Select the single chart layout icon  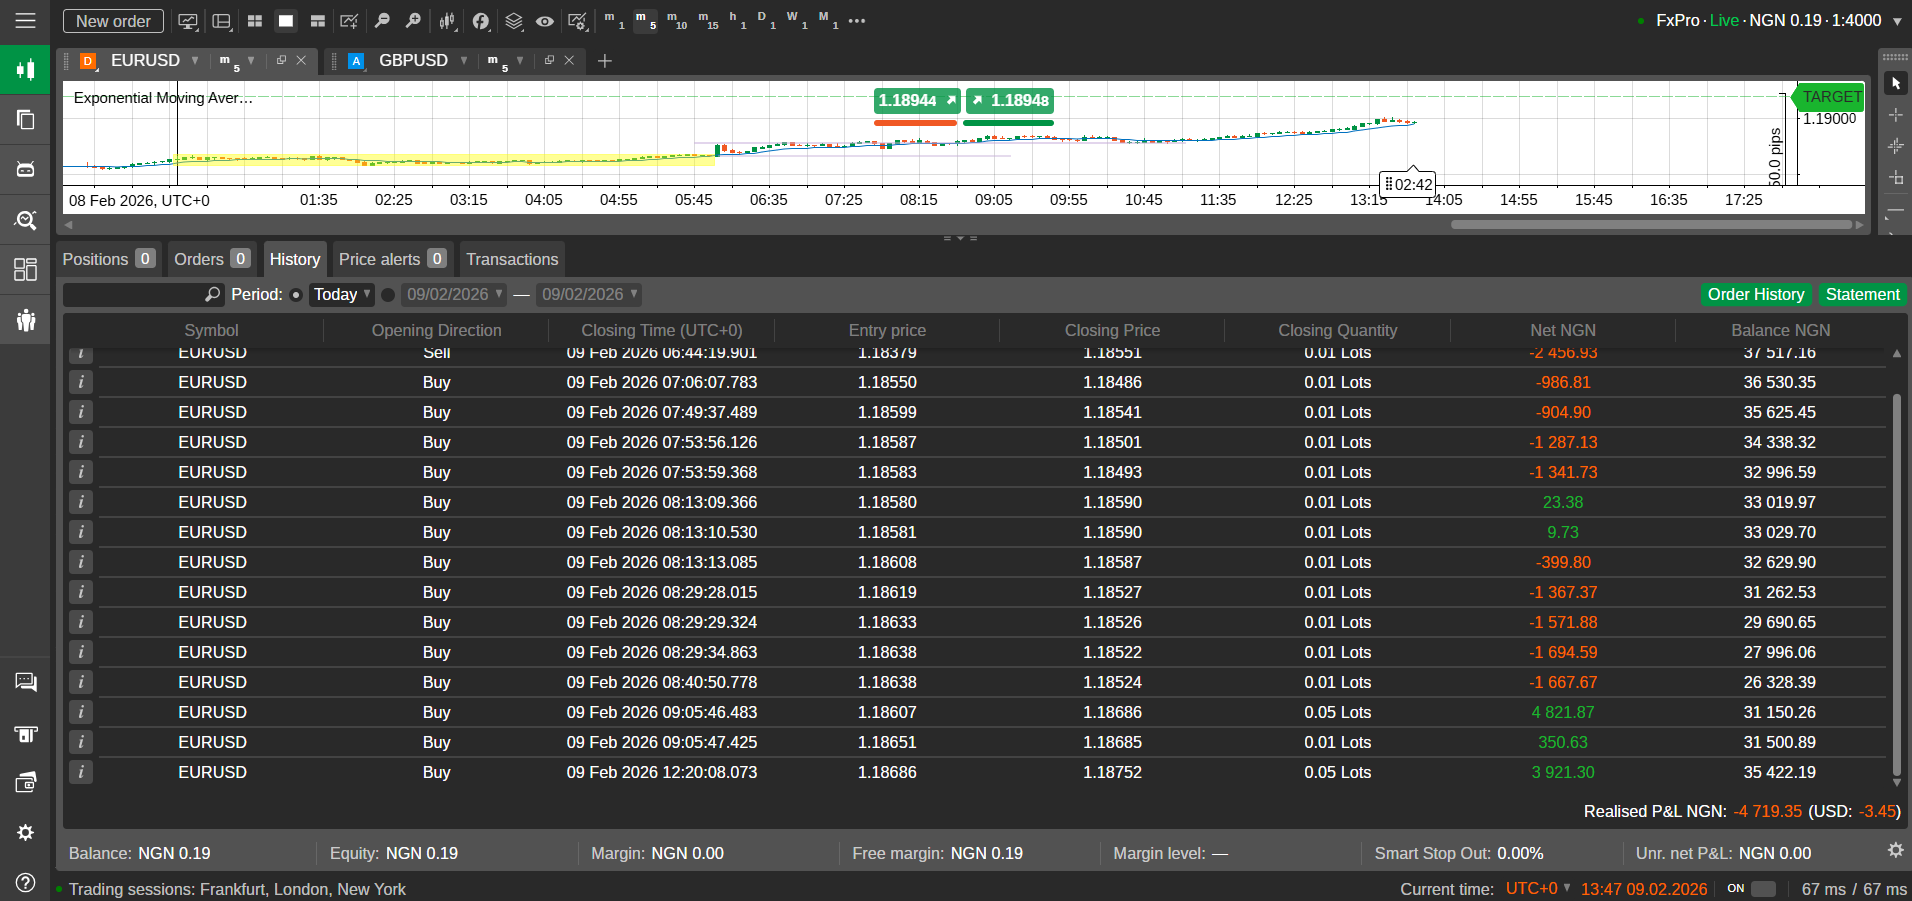point(286,21)
